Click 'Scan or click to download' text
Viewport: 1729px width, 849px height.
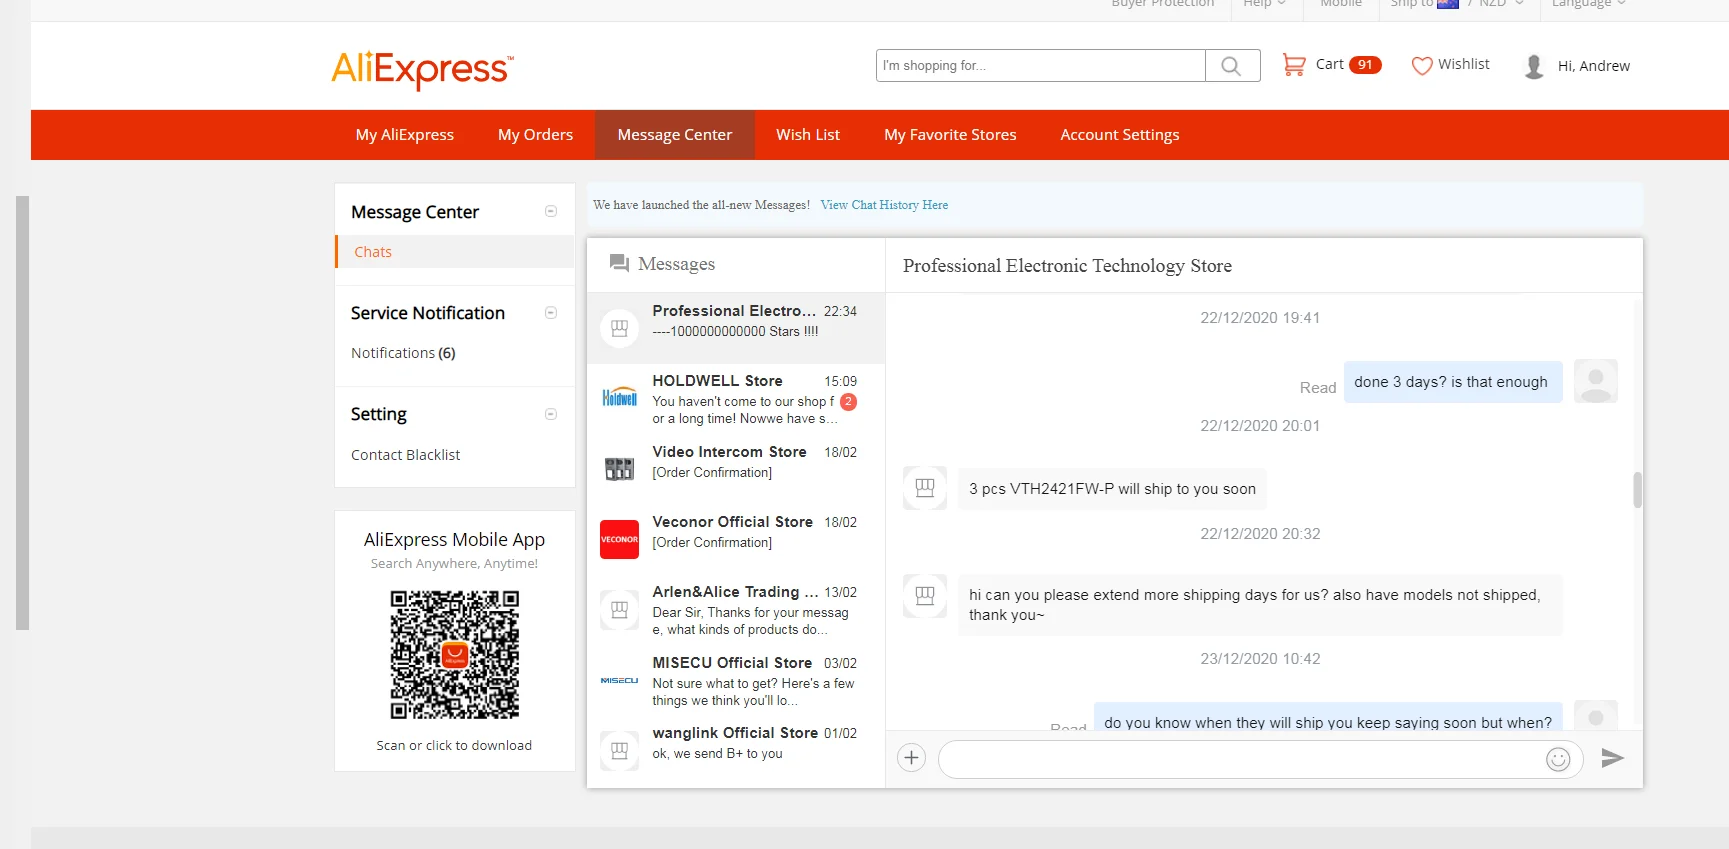tap(454, 746)
